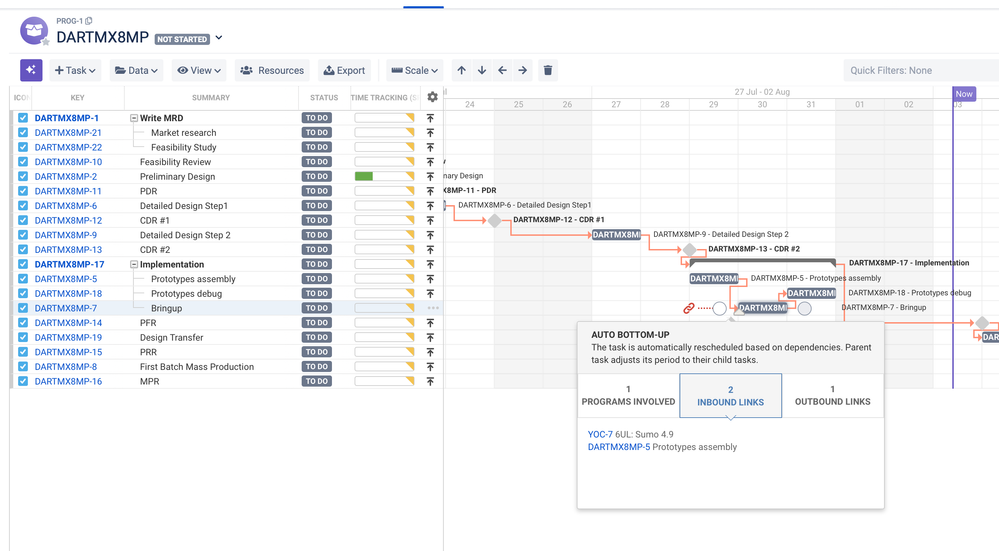Click the DARTMX8MP project avatar icon
Screen dimensions: 999x551
34,31
